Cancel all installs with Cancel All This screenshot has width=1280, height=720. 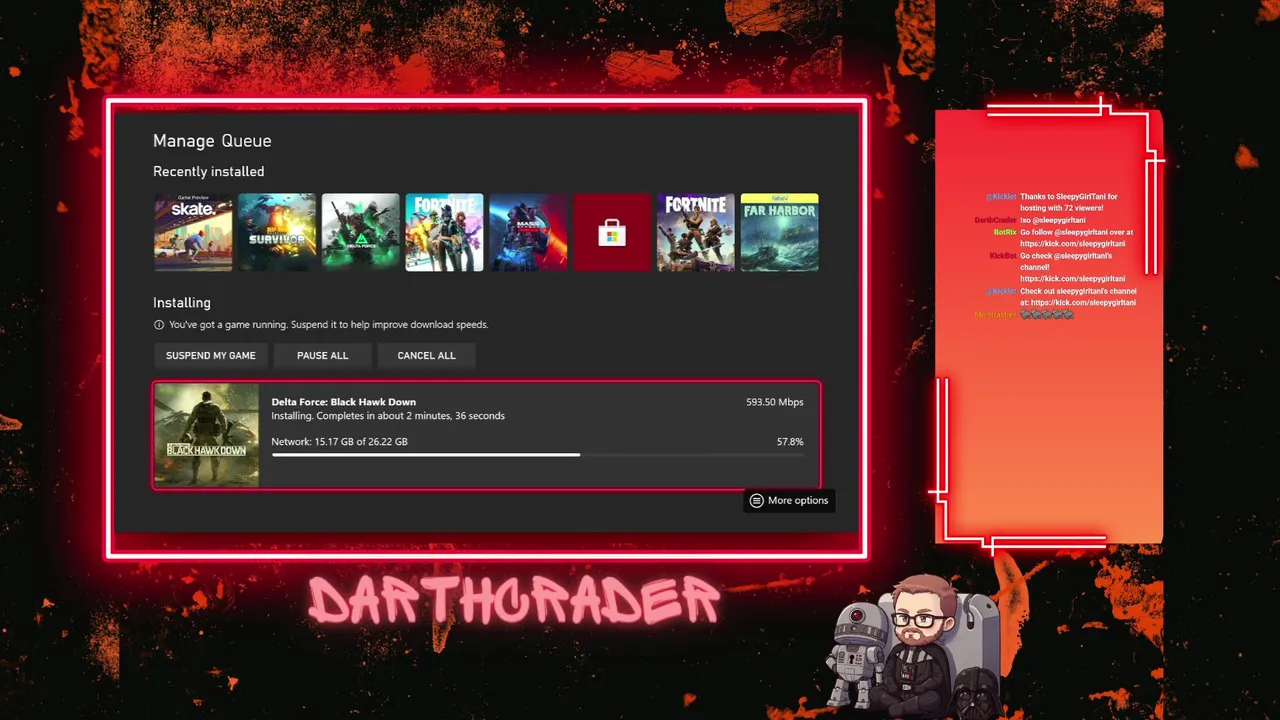[x=426, y=355]
